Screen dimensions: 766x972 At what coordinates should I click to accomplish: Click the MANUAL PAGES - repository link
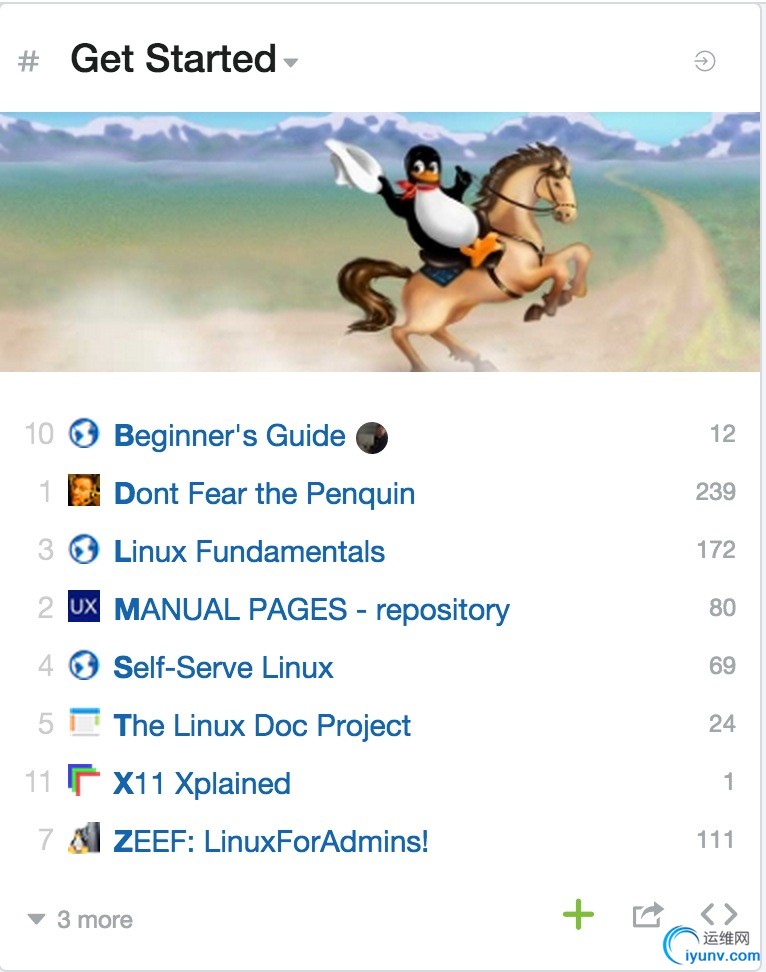[x=311, y=610]
